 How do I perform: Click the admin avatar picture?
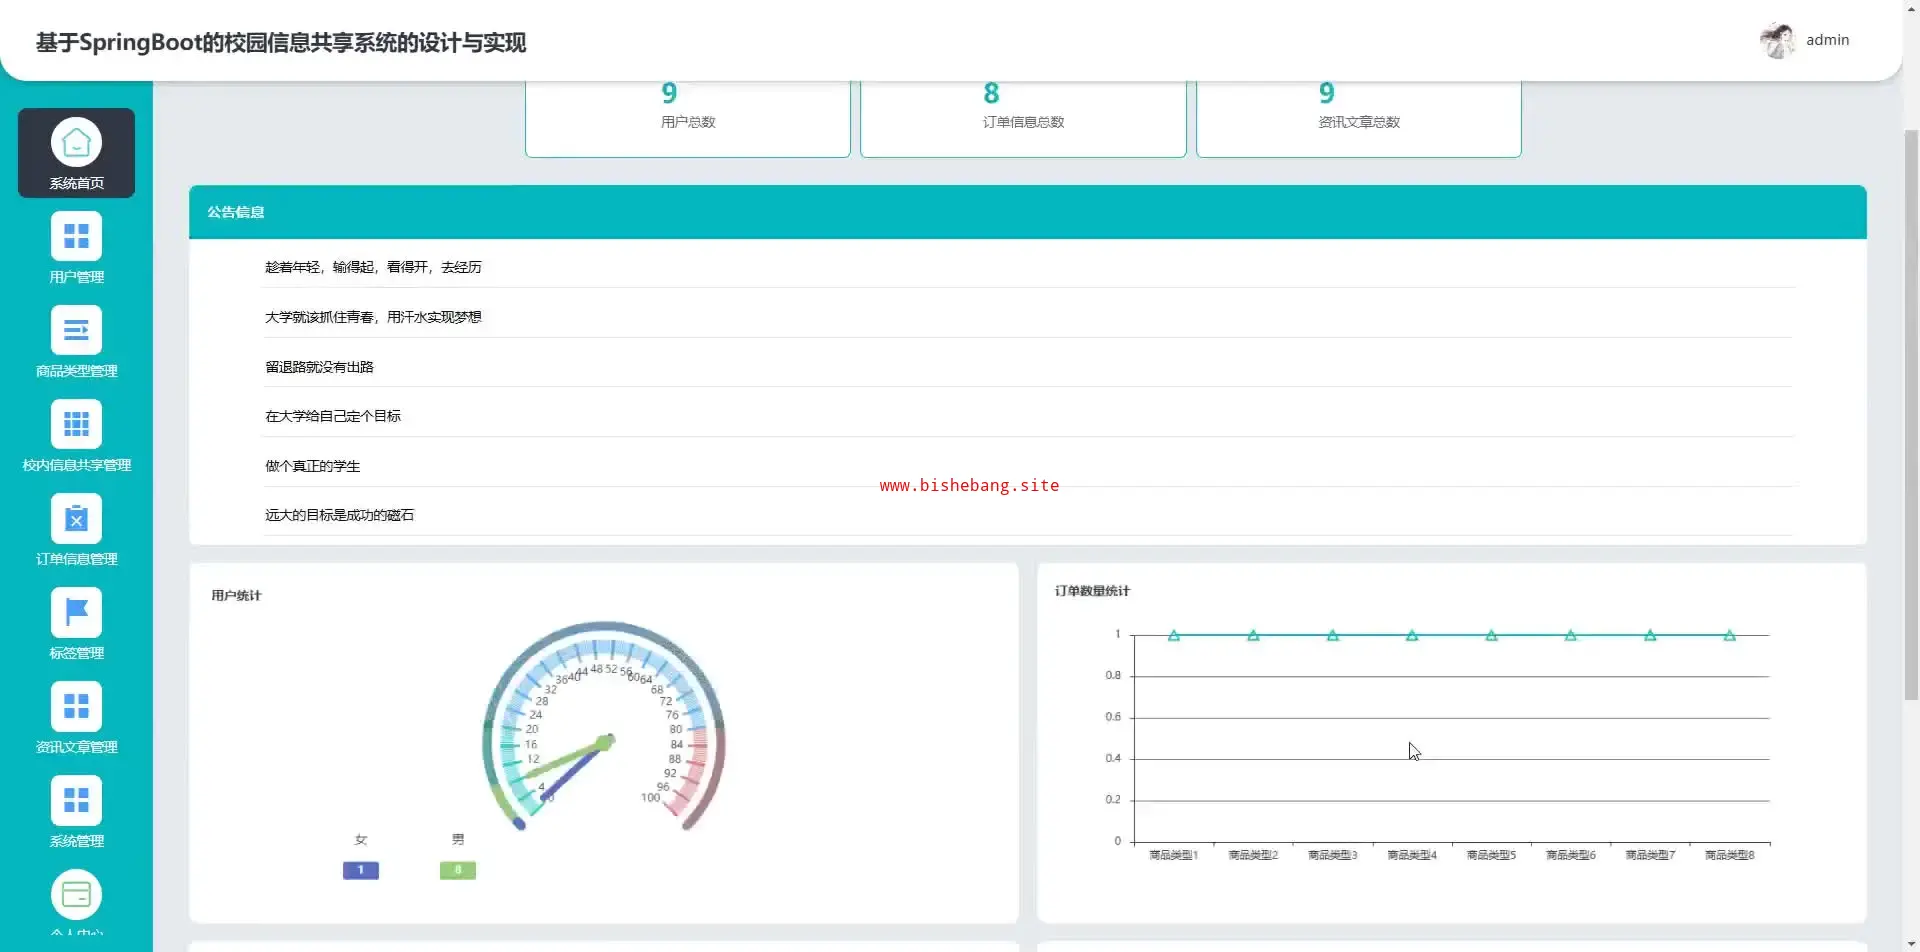(x=1777, y=40)
